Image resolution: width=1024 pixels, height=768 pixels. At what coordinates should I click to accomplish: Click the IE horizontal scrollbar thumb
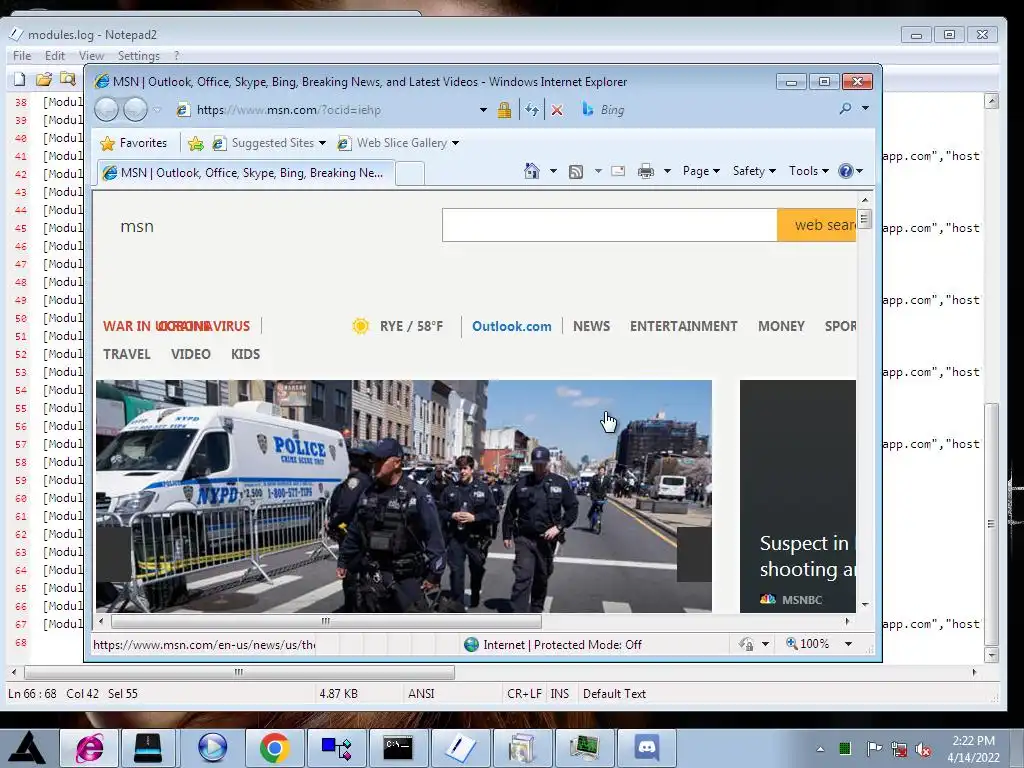tap(326, 621)
